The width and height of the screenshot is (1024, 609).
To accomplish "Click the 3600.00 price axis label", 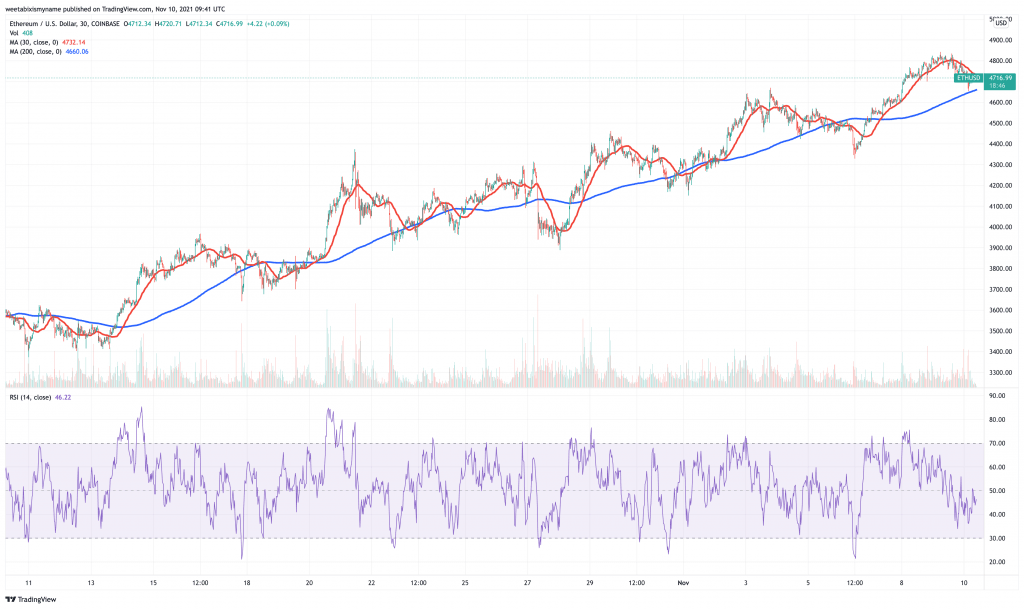I will [1000, 311].
